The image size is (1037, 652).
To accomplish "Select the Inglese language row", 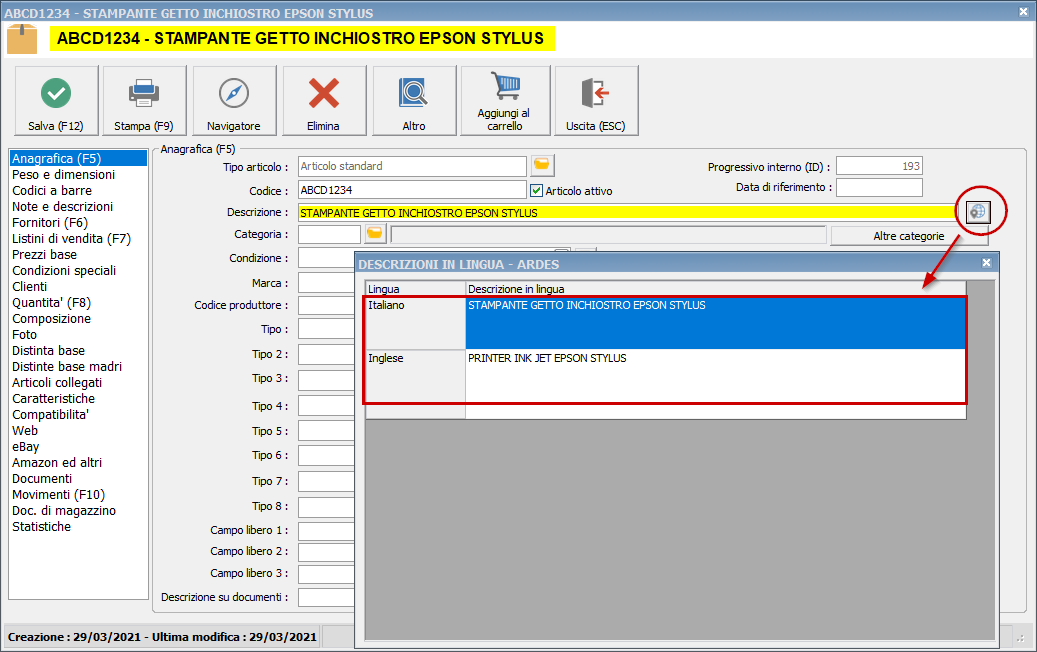I will click(x=666, y=376).
